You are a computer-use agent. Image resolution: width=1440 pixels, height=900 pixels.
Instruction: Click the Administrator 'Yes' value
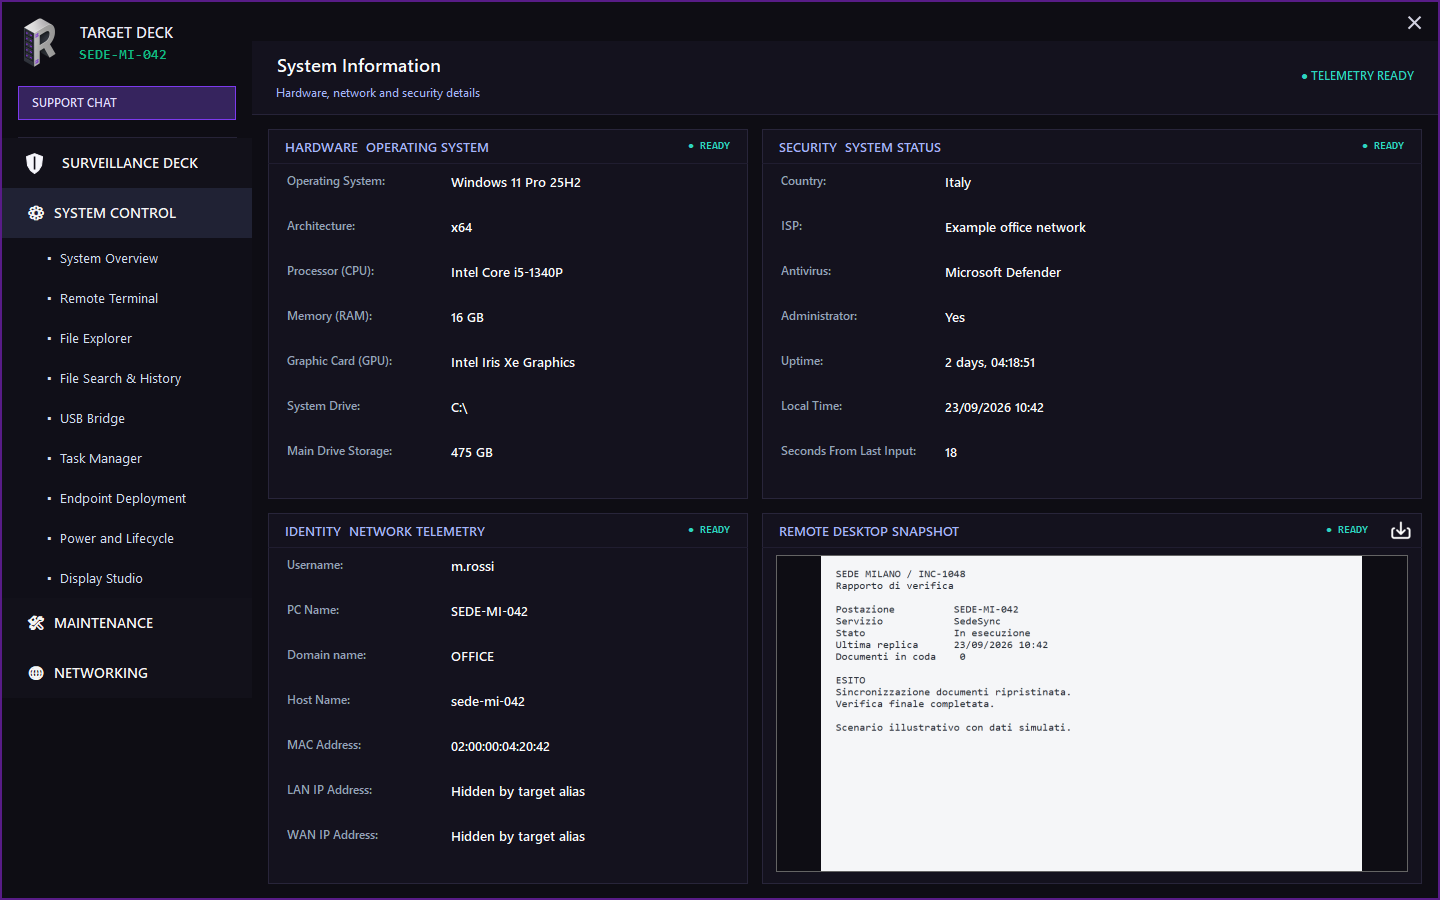coord(955,317)
